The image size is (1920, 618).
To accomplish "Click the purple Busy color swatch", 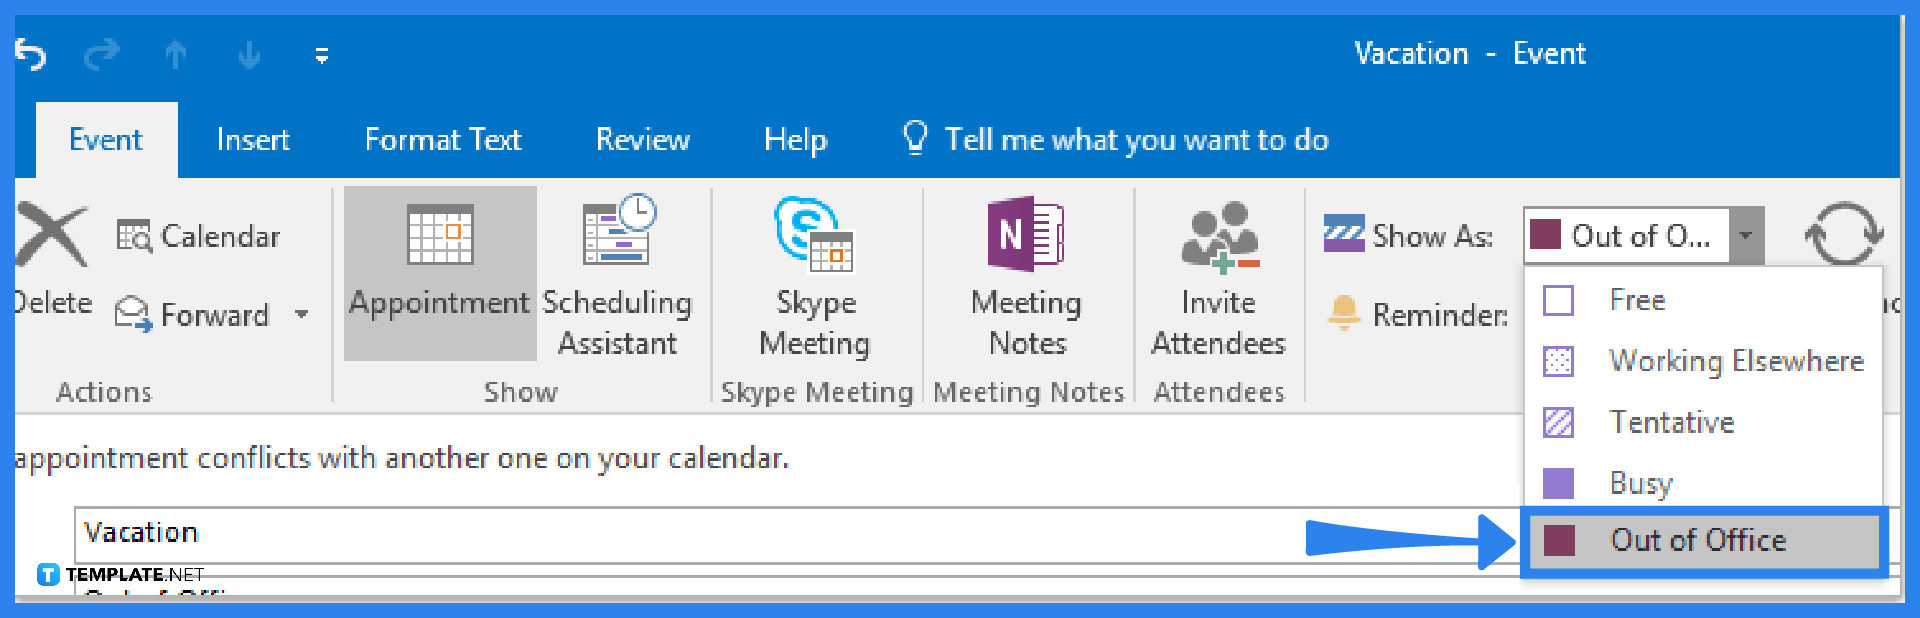I will [x=1559, y=483].
